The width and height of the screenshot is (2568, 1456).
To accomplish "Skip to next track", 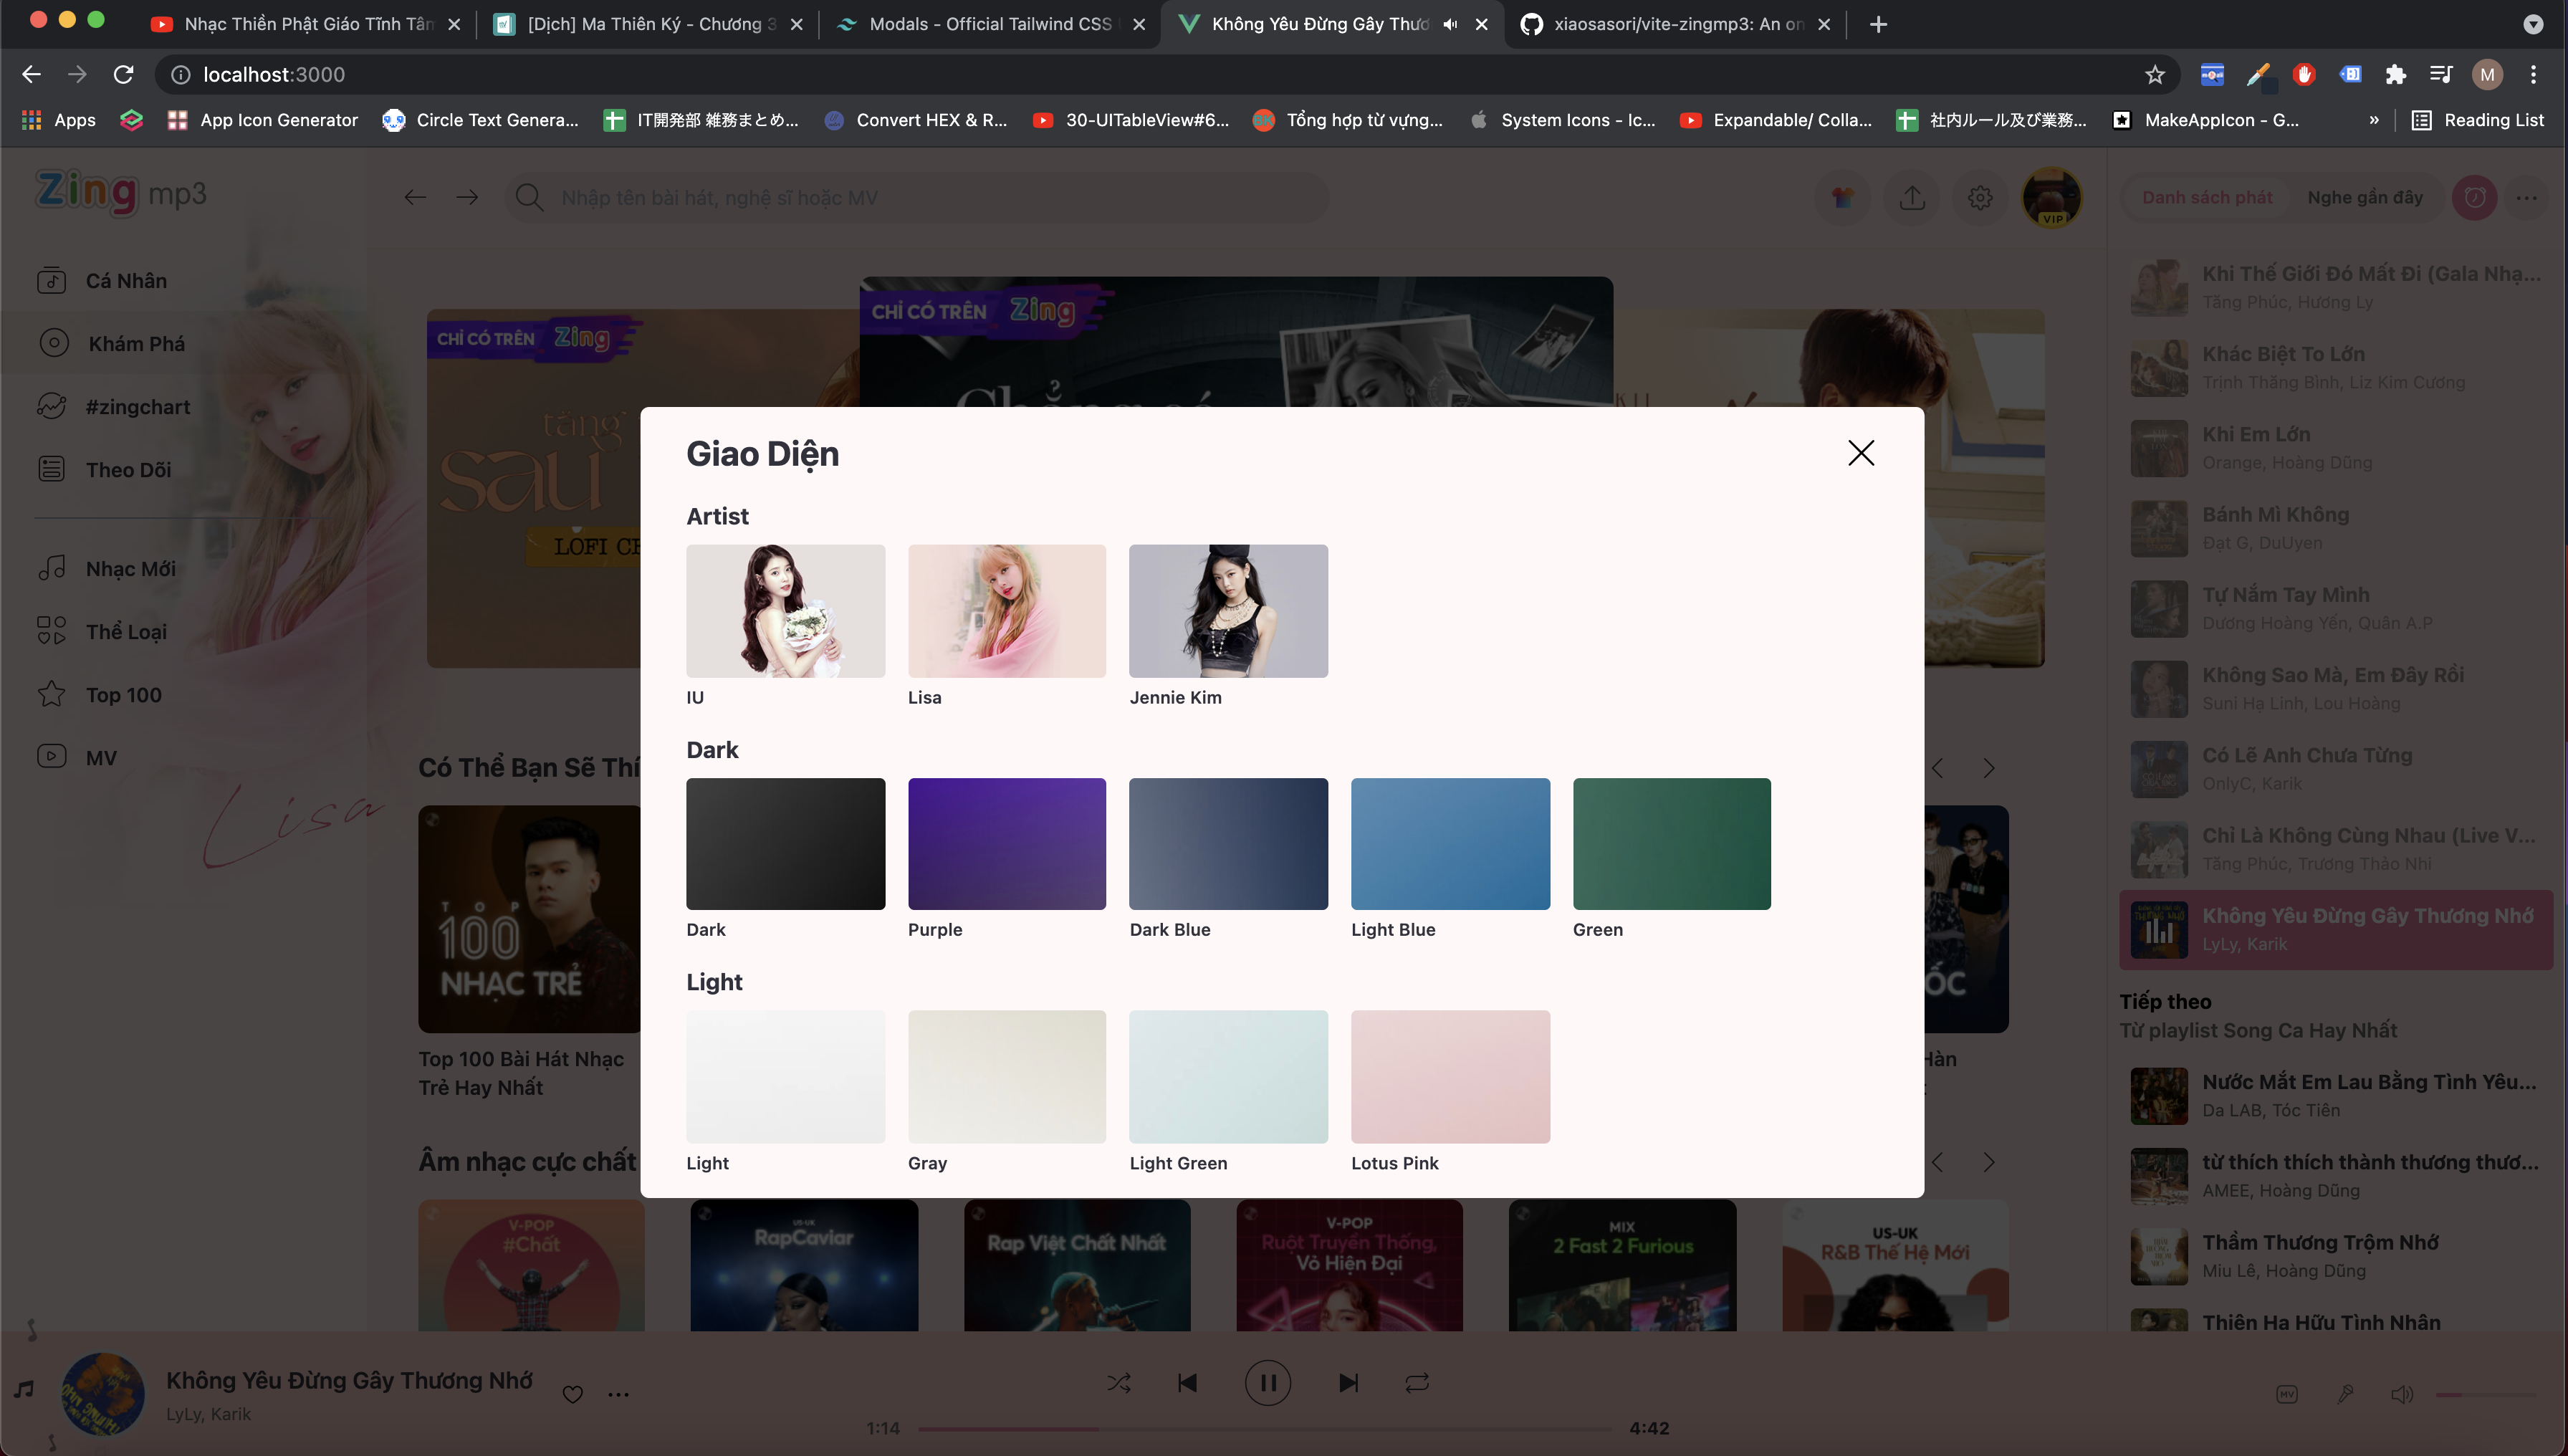I will (1348, 1383).
